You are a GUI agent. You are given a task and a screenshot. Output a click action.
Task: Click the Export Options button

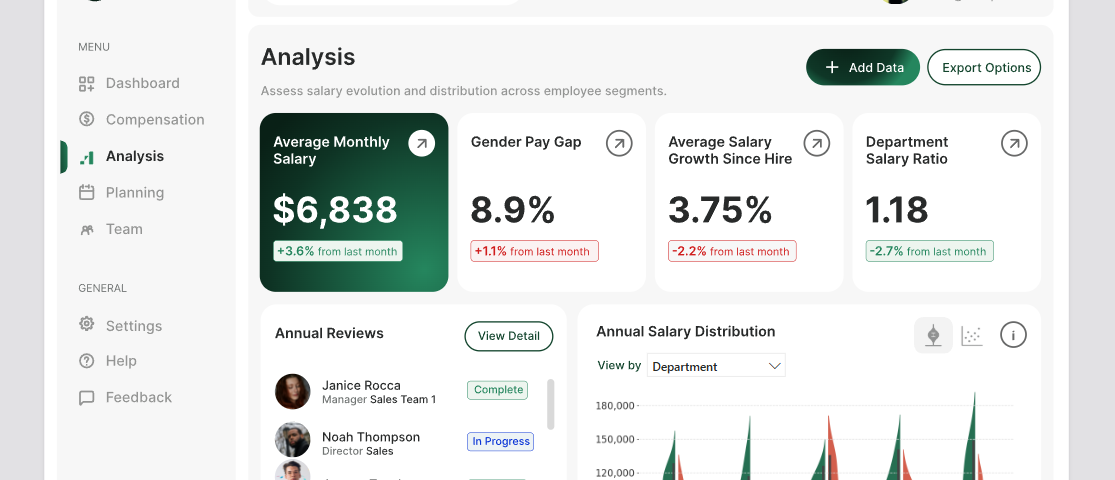click(x=984, y=68)
